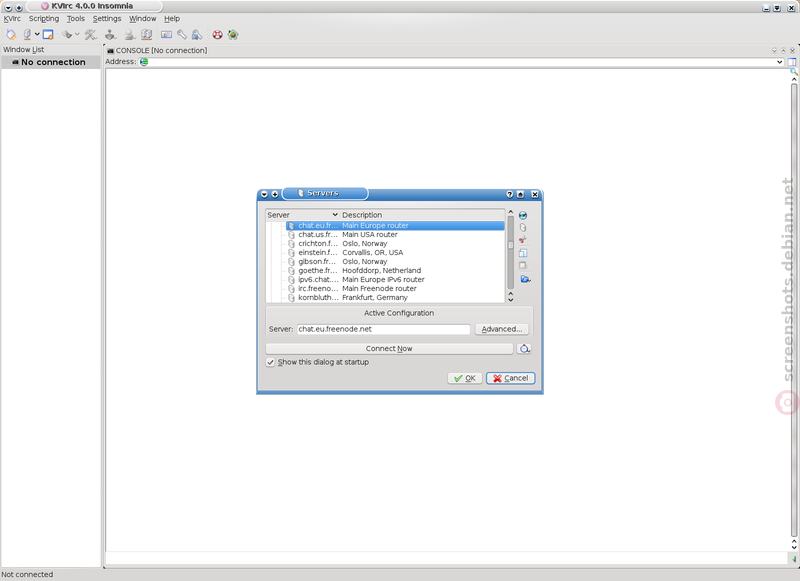This screenshot has height=581, width=800.
Task: Click the KVIrc main window titlebar menu arrow
Action: [x=8, y=8]
